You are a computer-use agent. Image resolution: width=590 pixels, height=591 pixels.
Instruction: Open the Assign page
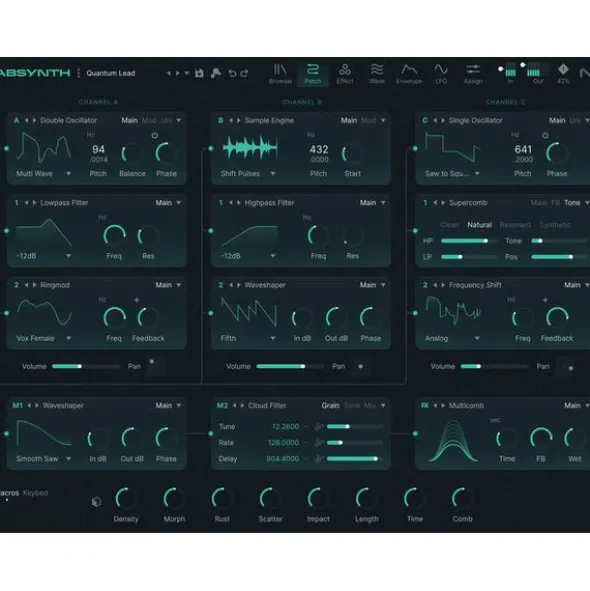pyautogui.click(x=473, y=73)
